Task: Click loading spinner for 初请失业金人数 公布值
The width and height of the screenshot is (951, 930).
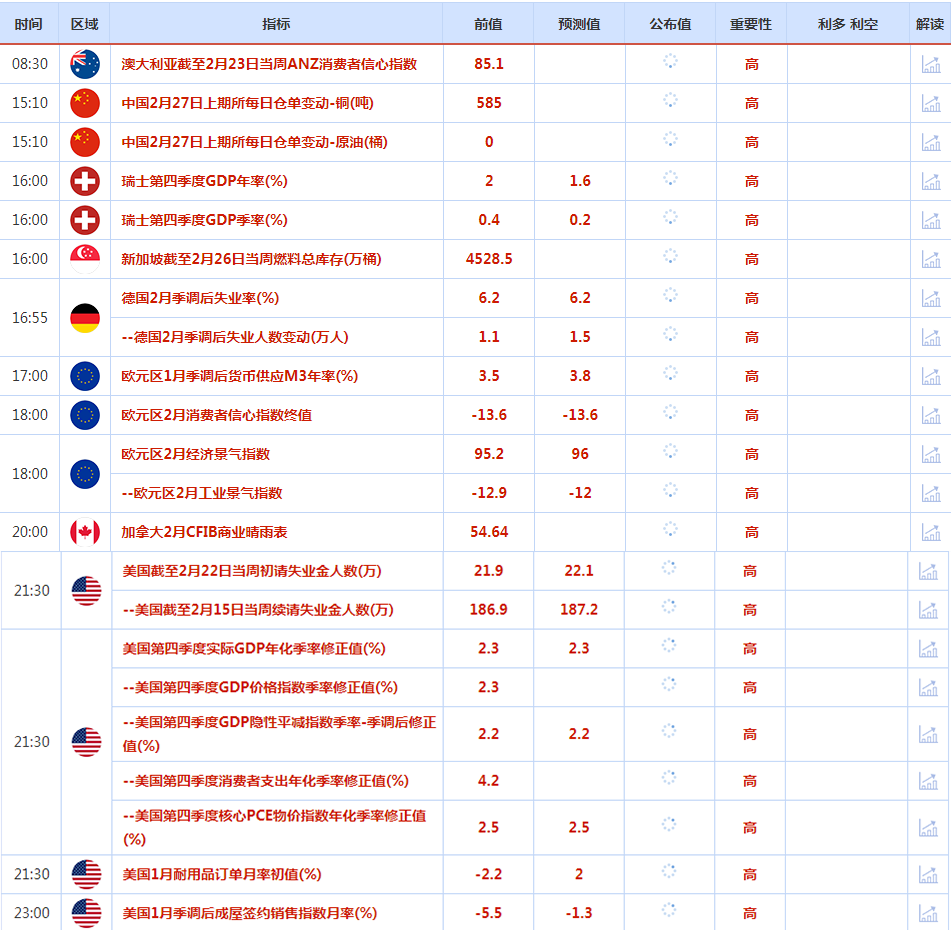Action: click(669, 568)
